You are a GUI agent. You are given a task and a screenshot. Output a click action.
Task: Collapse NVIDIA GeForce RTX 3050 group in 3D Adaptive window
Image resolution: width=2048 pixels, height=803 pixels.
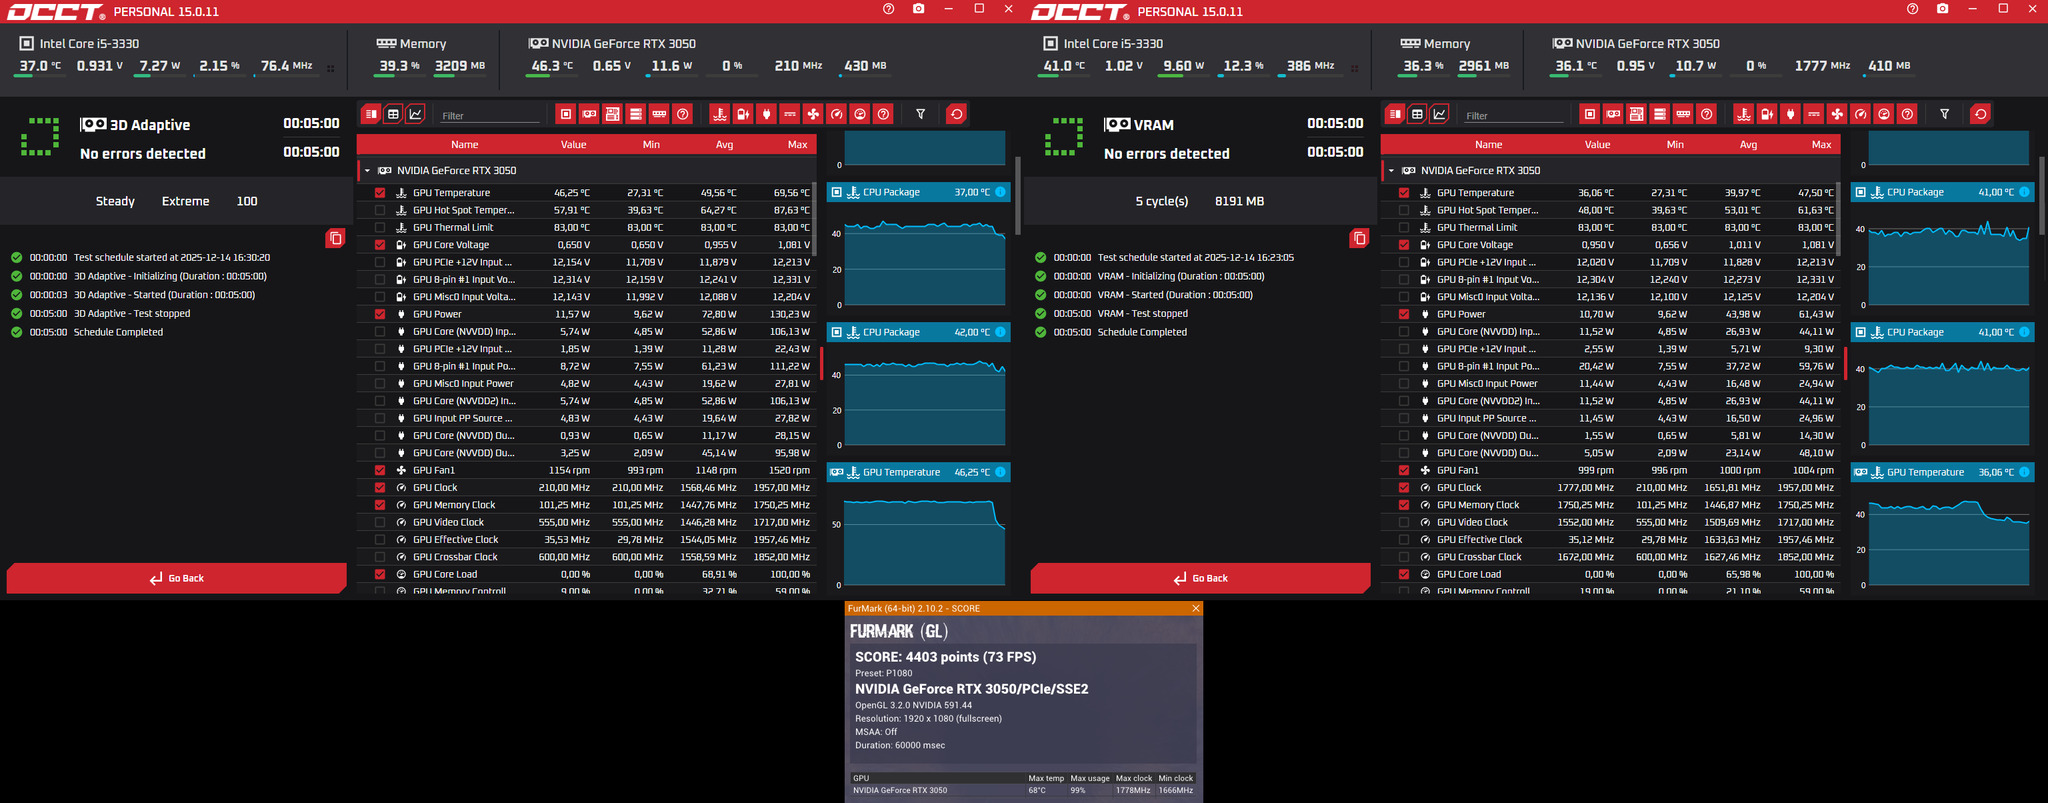click(367, 171)
